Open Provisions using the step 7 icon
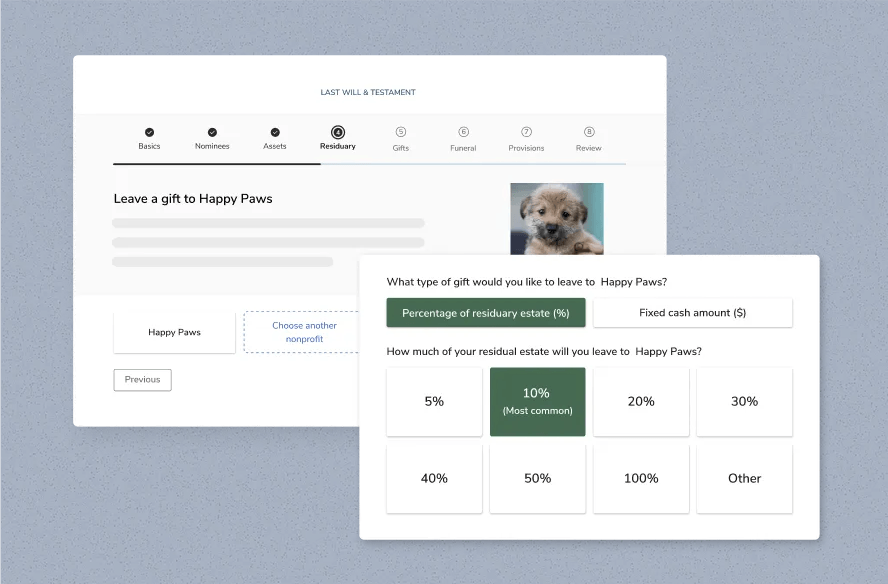This screenshot has width=888, height=584. point(525,132)
